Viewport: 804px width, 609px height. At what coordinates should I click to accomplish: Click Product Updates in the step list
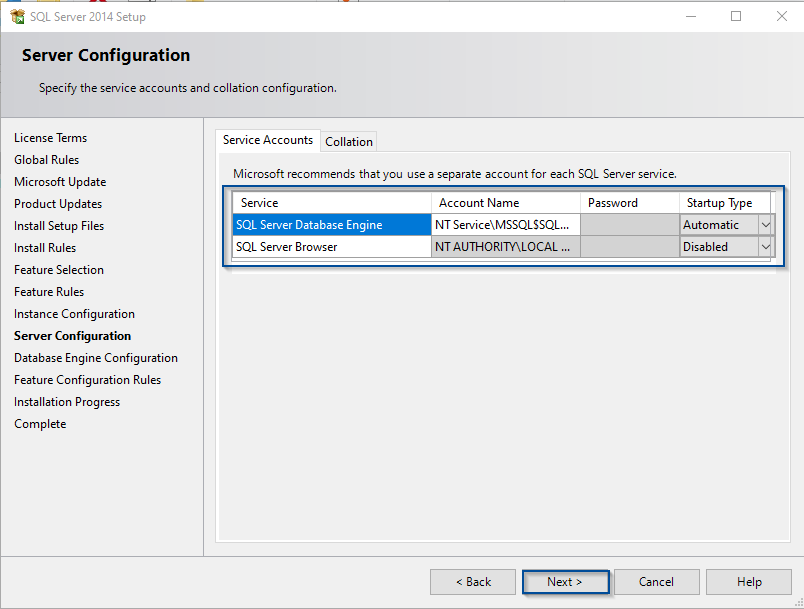(x=58, y=204)
